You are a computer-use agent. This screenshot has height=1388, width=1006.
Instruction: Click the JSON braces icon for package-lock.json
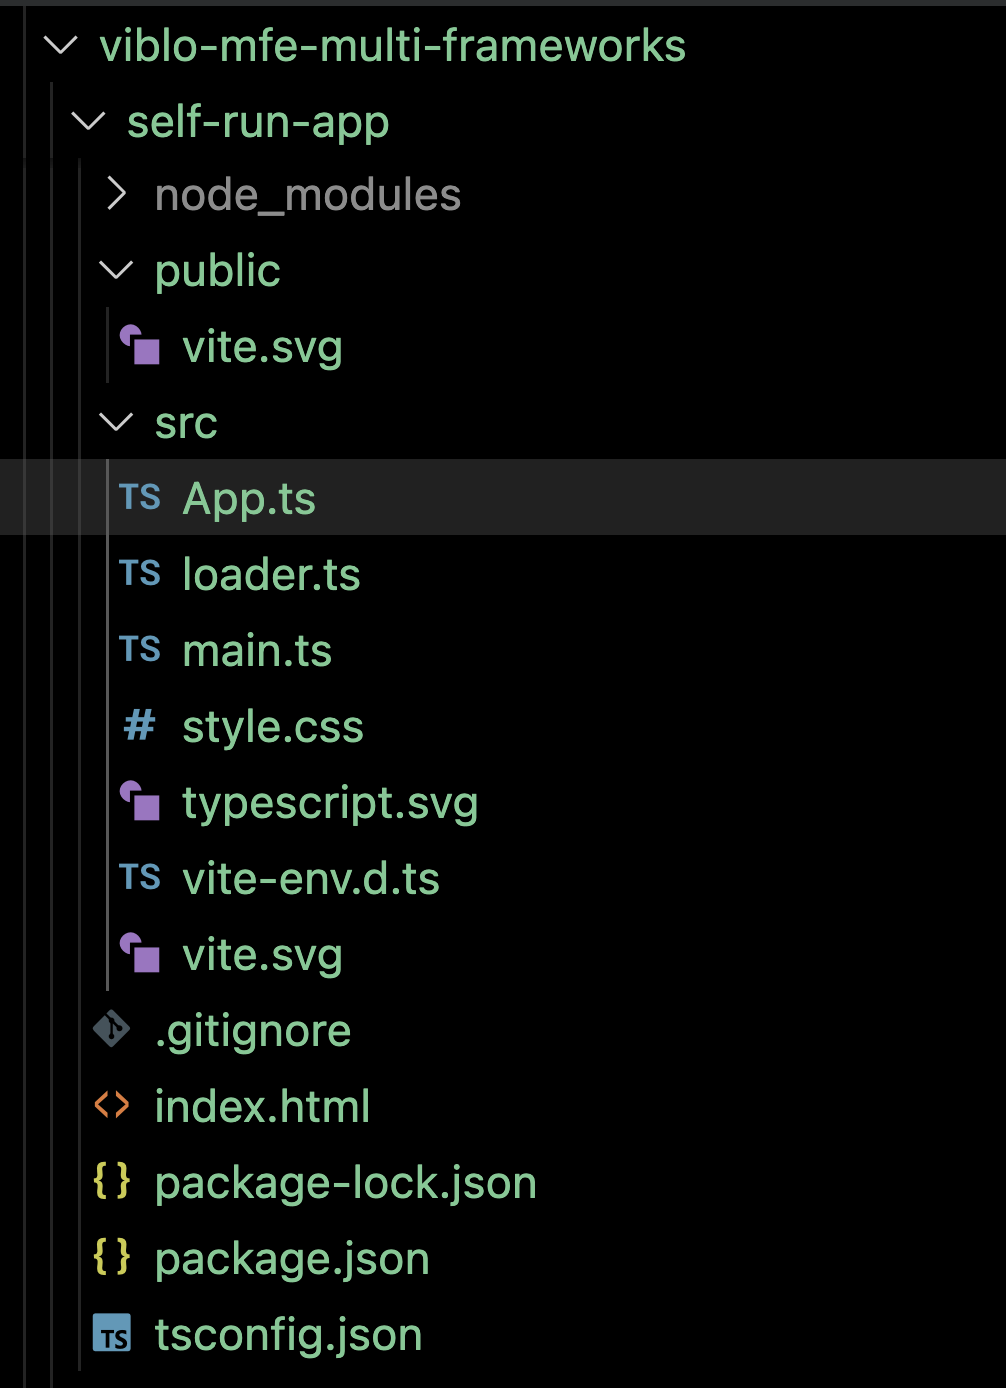pyautogui.click(x=112, y=1182)
